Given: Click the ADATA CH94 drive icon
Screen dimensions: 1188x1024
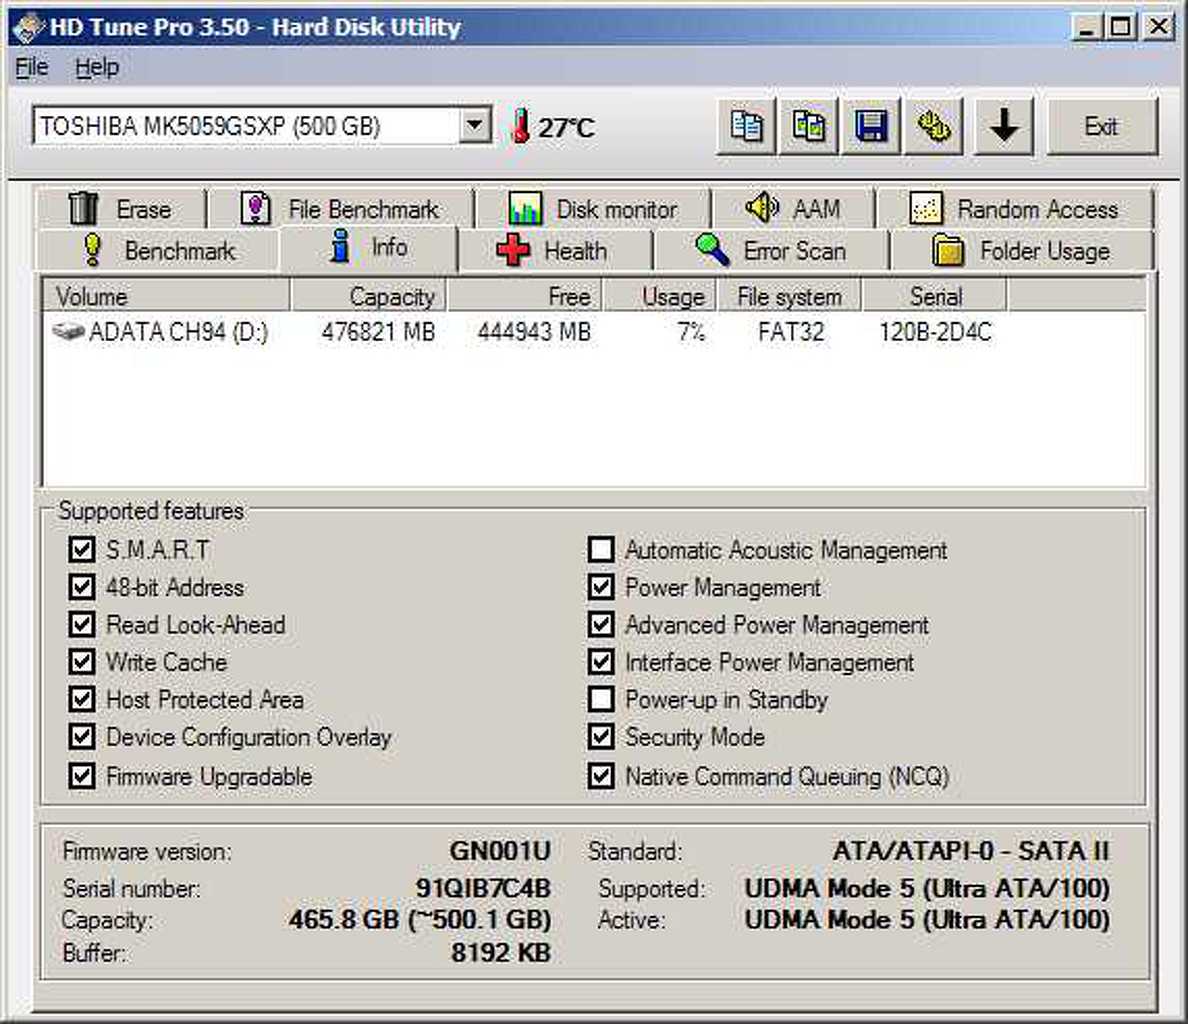Looking at the screenshot, I should click(68, 331).
